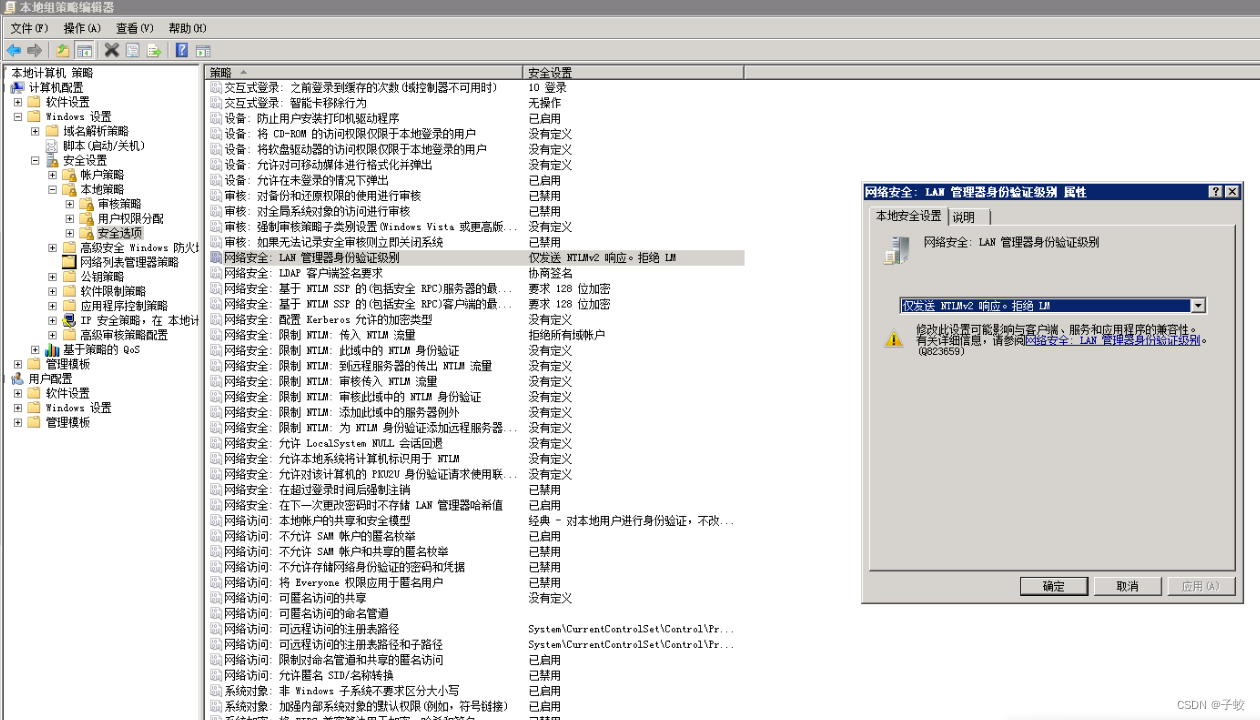This screenshot has width=1260, height=720.
Task: Select the 本地计算机 策略 root node
Action: [52, 73]
